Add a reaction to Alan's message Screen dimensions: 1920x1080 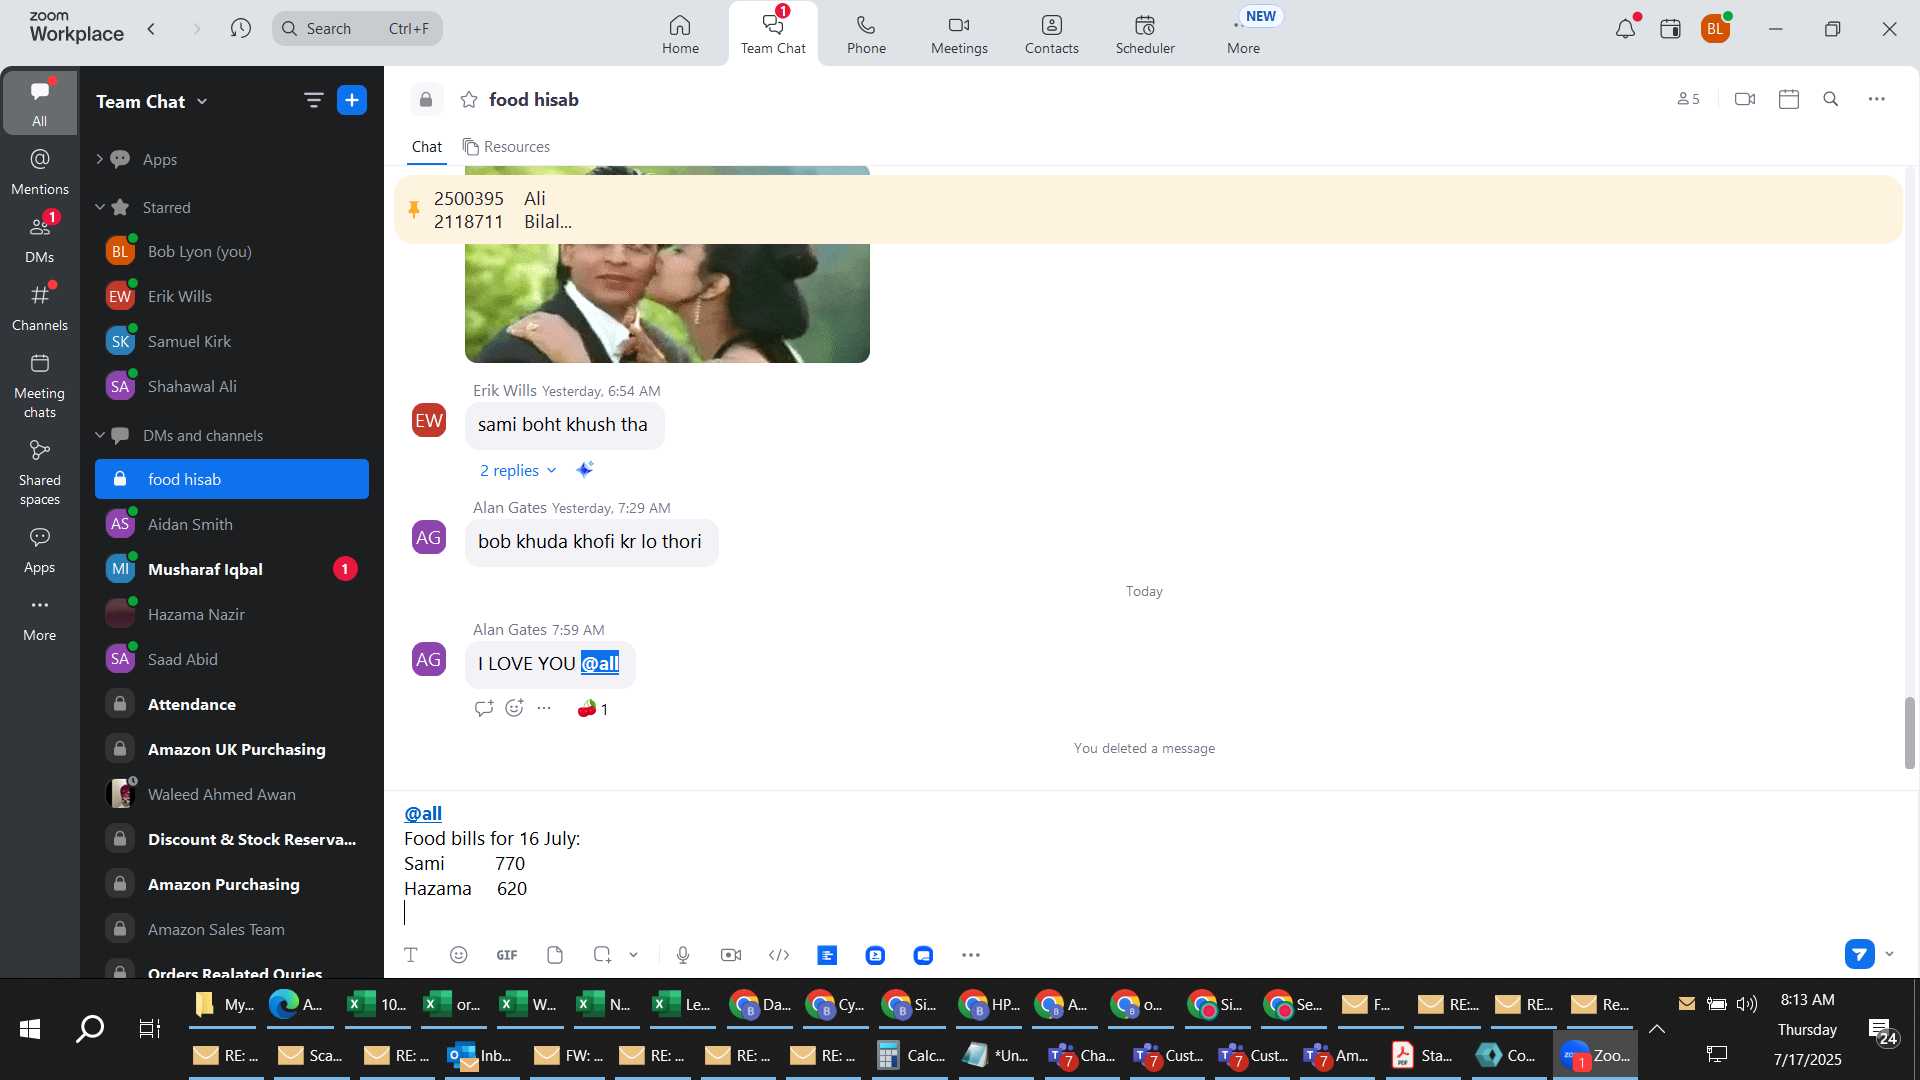514,708
